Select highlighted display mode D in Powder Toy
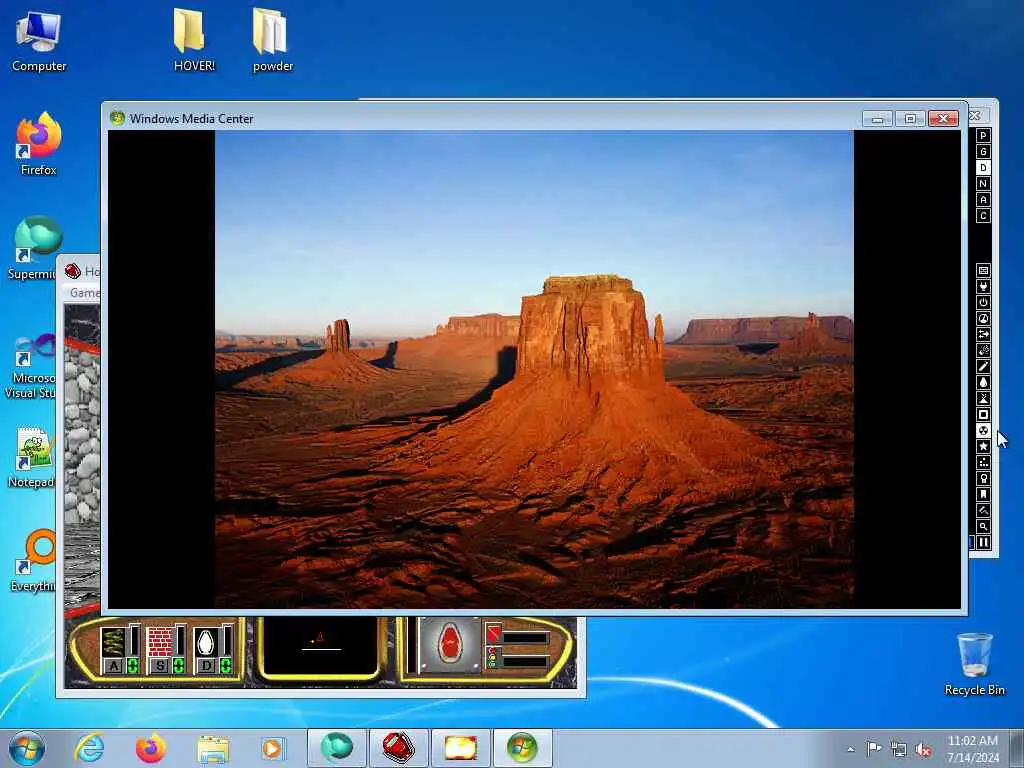This screenshot has height=768, width=1024. (x=984, y=168)
